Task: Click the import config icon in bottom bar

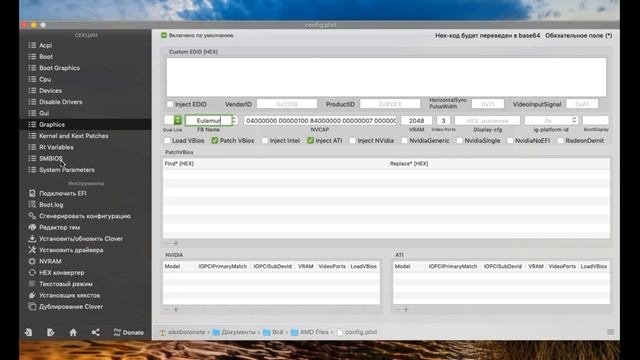Action: pos(28,332)
